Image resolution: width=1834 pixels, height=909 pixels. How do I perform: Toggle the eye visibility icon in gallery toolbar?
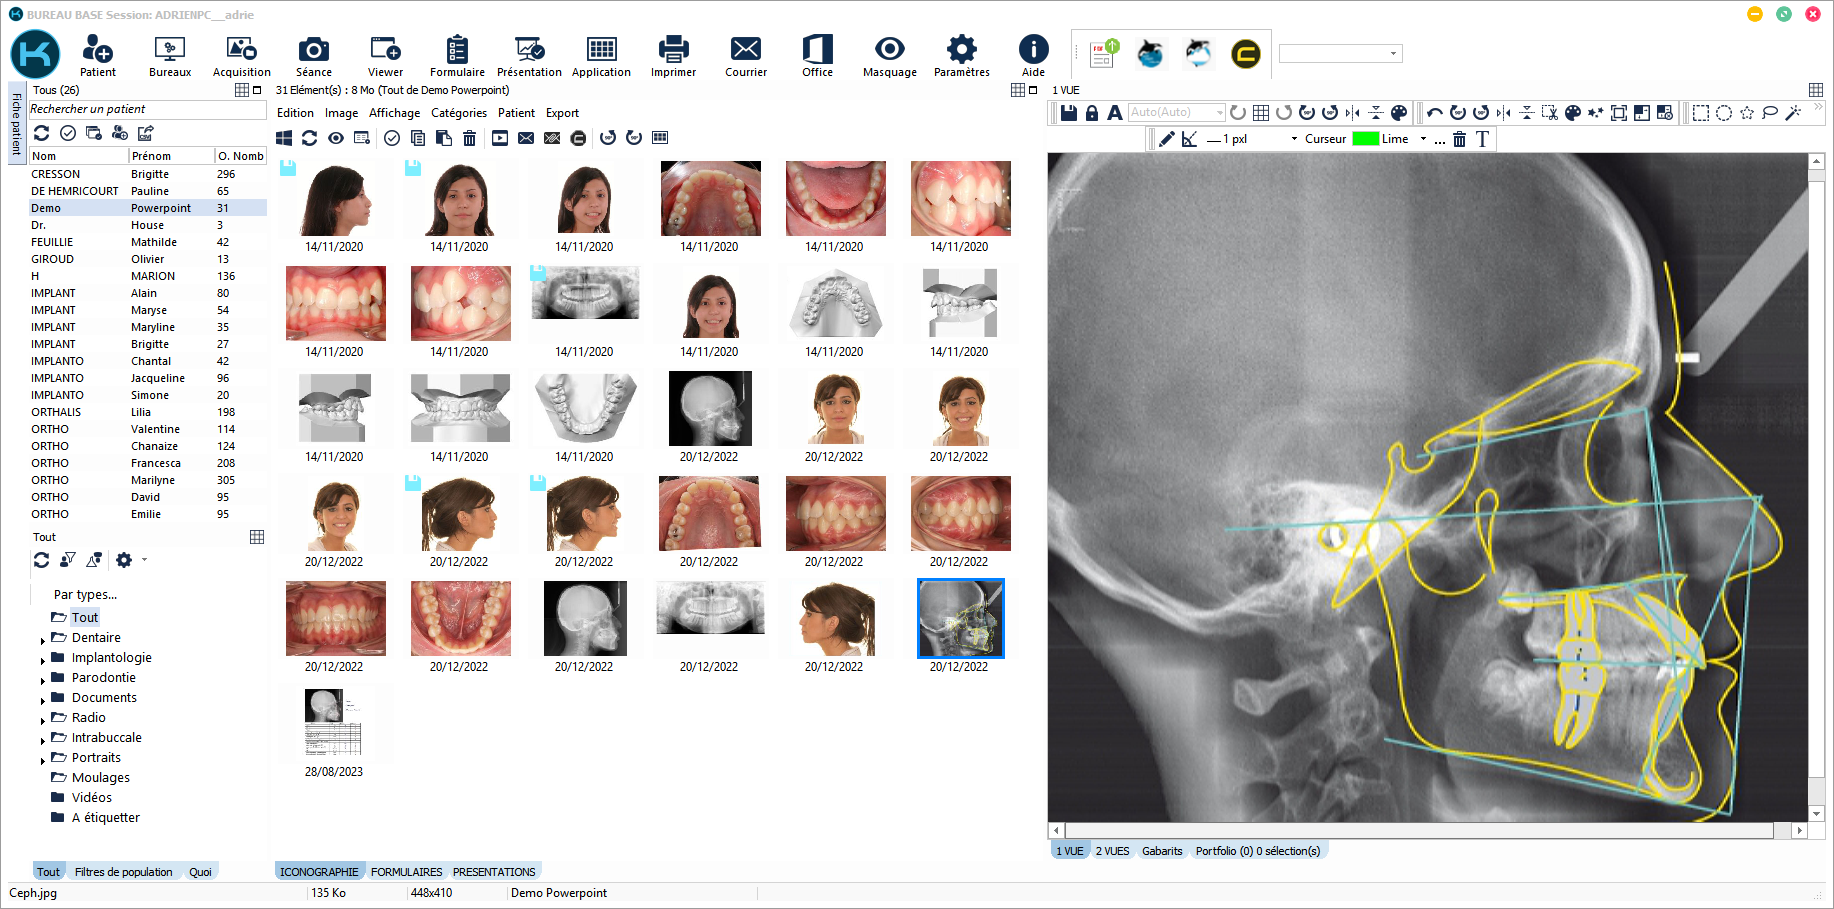pos(336,138)
